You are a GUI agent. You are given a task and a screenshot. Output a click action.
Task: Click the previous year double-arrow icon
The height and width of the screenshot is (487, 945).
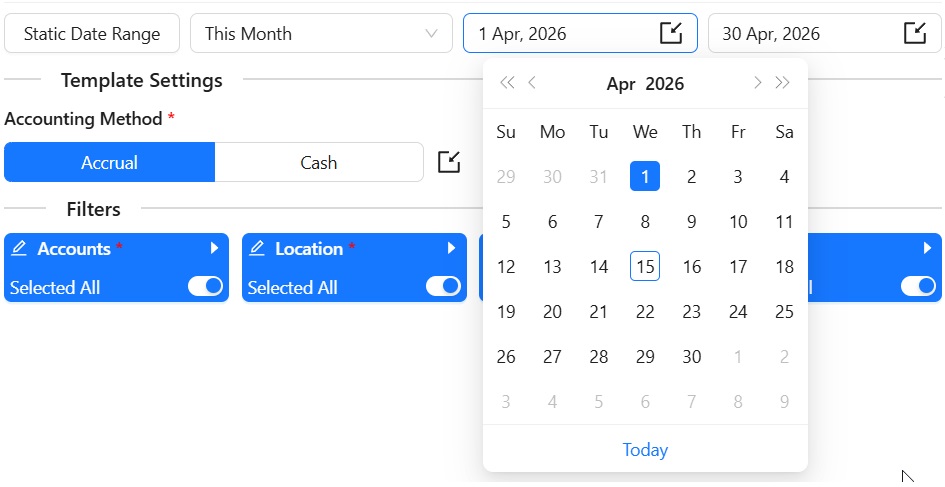coord(507,83)
